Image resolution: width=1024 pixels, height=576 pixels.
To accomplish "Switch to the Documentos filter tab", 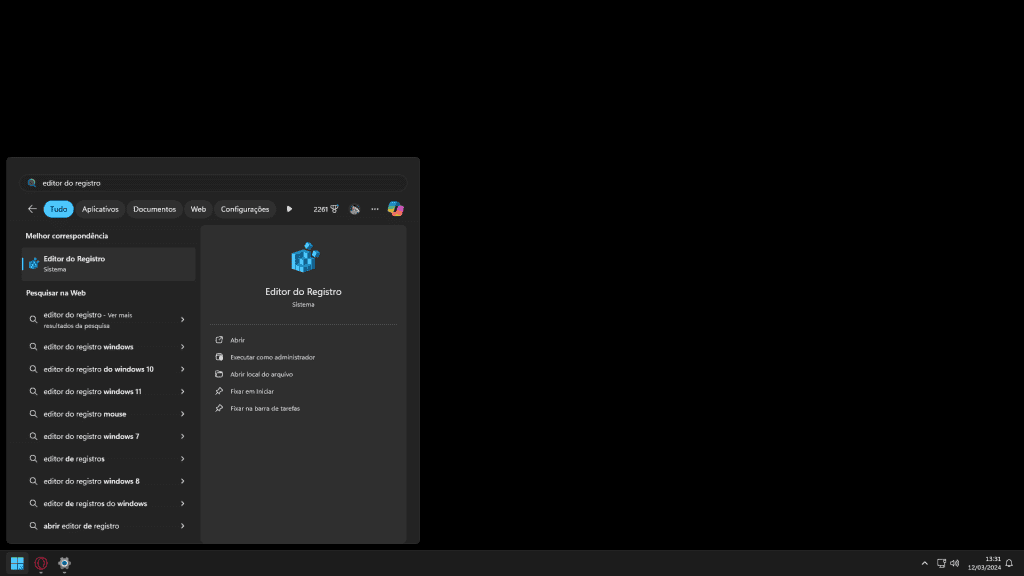I will pos(154,209).
